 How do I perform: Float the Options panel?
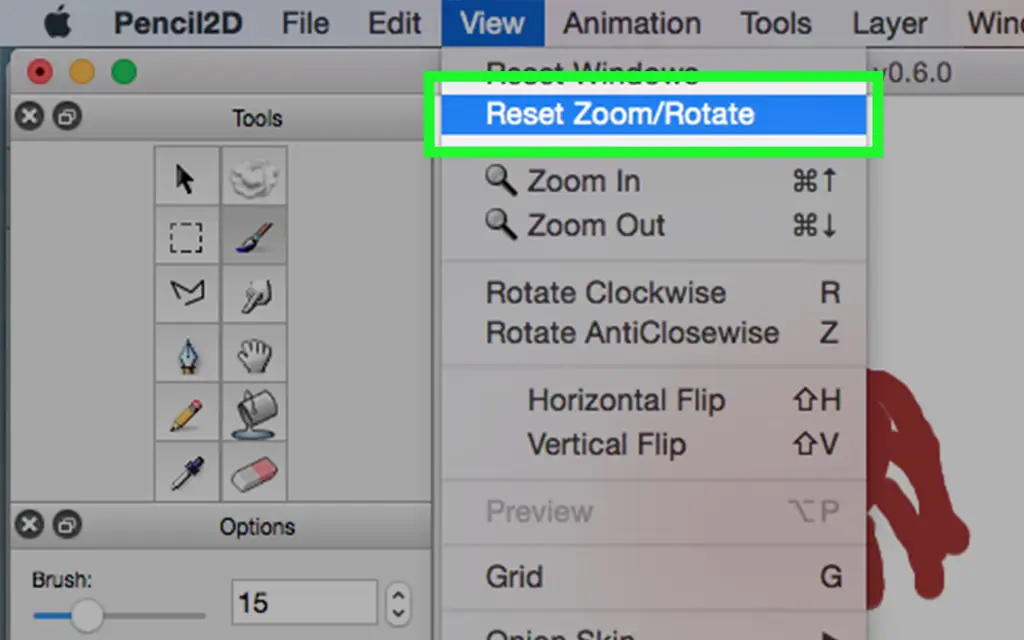(67, 525)
